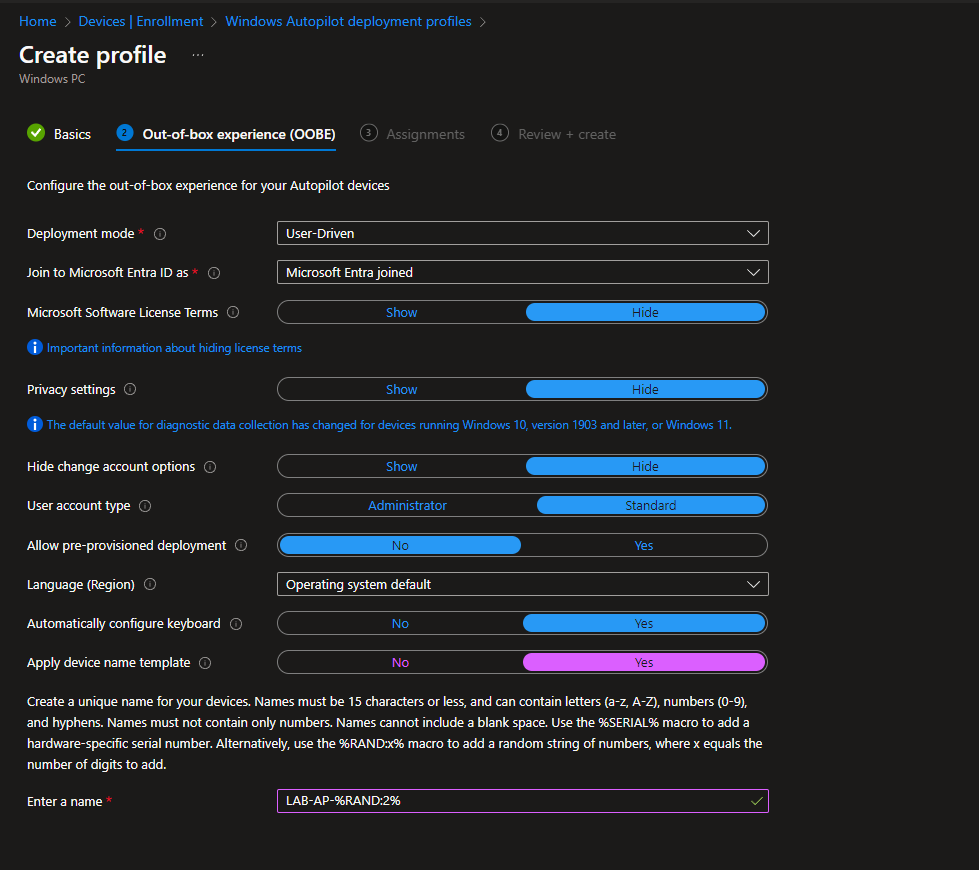This screenshot has width=979, height=870.
Task: Open diagnostic data collection default value notice
Action: click(x=389, y=425)
